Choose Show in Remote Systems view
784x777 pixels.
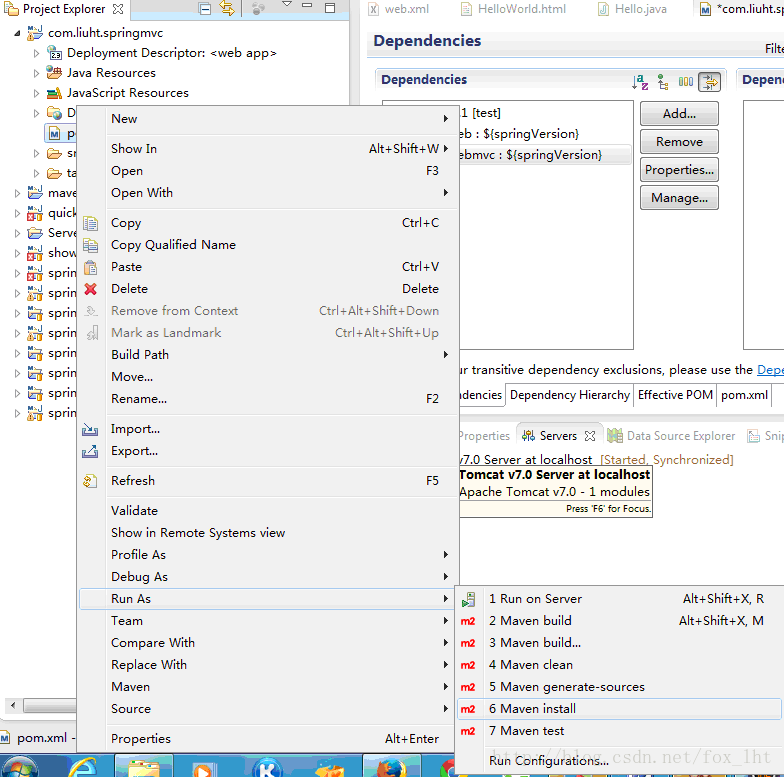click(x=268, y=533)
